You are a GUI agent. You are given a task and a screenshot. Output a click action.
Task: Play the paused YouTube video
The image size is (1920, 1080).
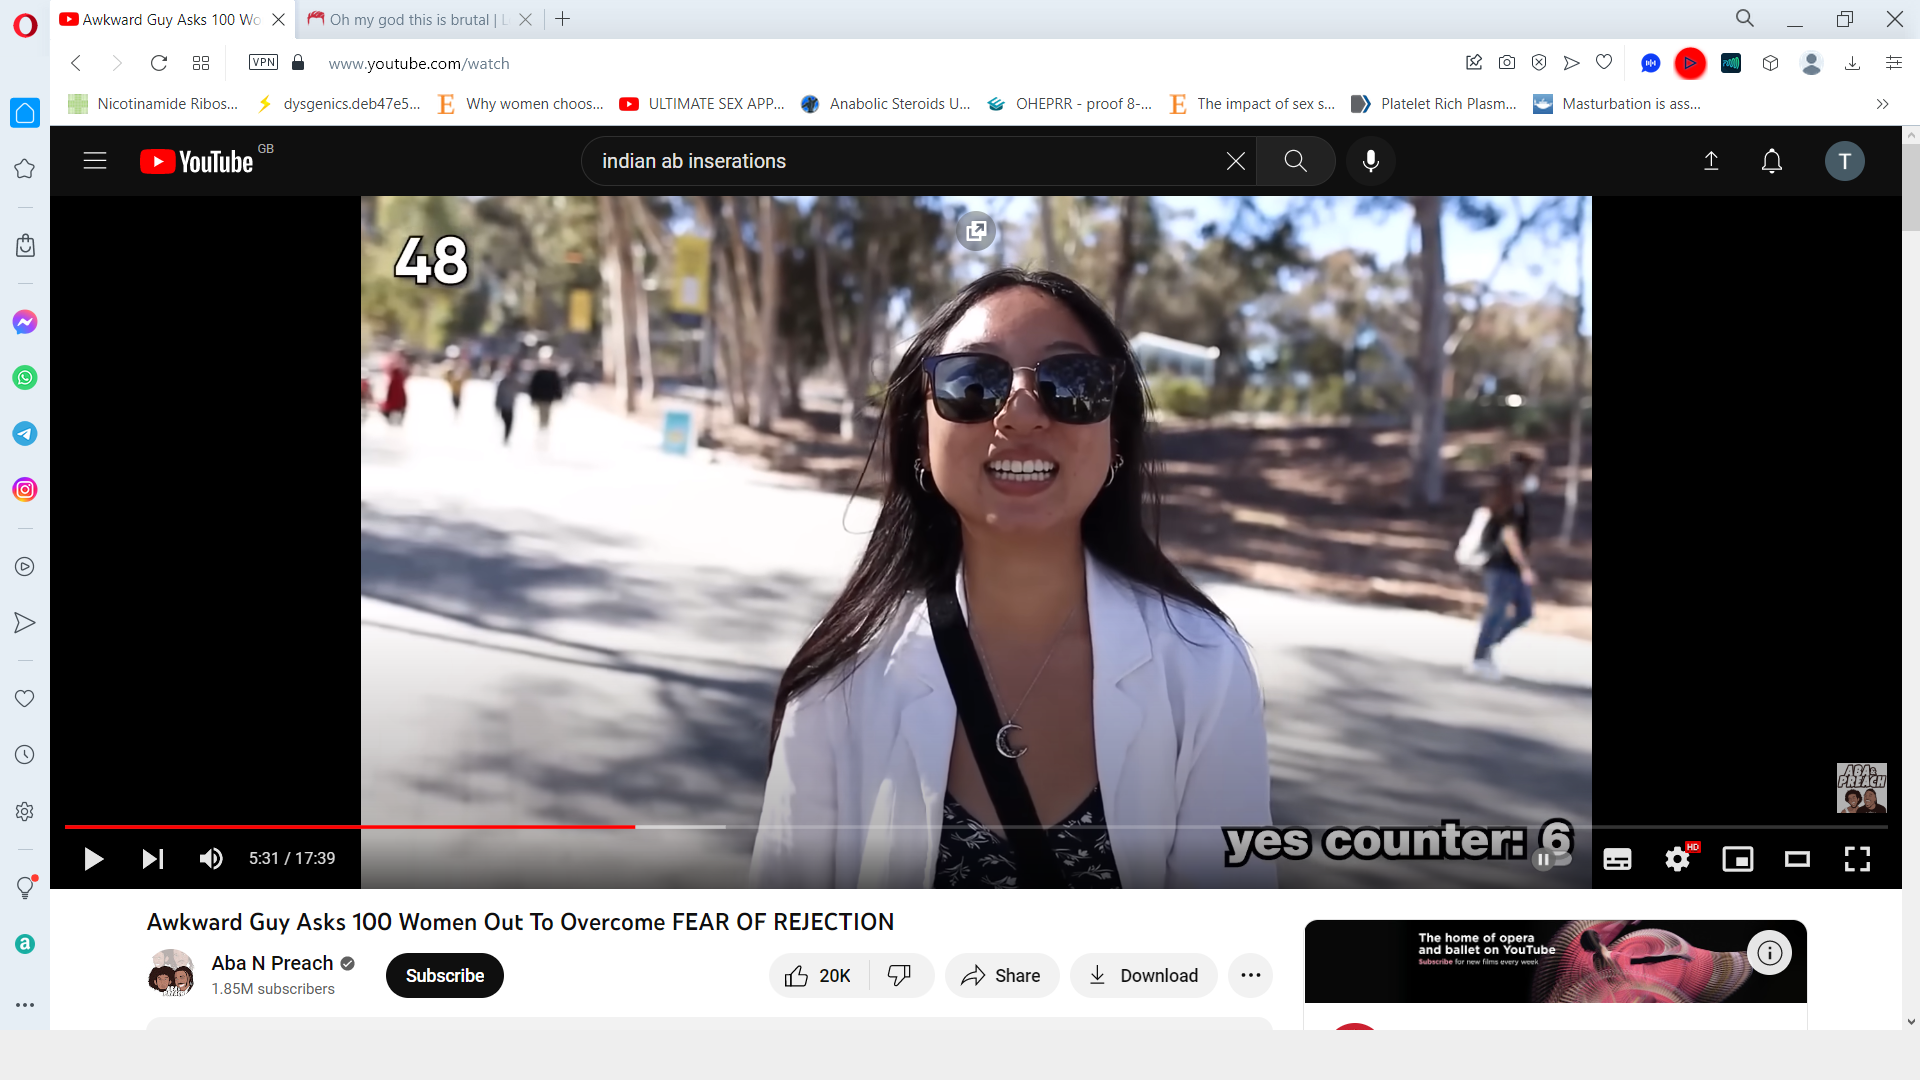[x=93, y=859]
